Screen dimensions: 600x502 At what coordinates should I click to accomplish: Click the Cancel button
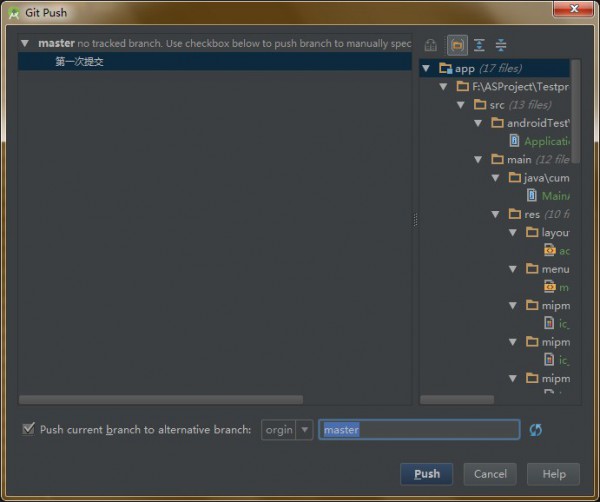pos(490,474)
